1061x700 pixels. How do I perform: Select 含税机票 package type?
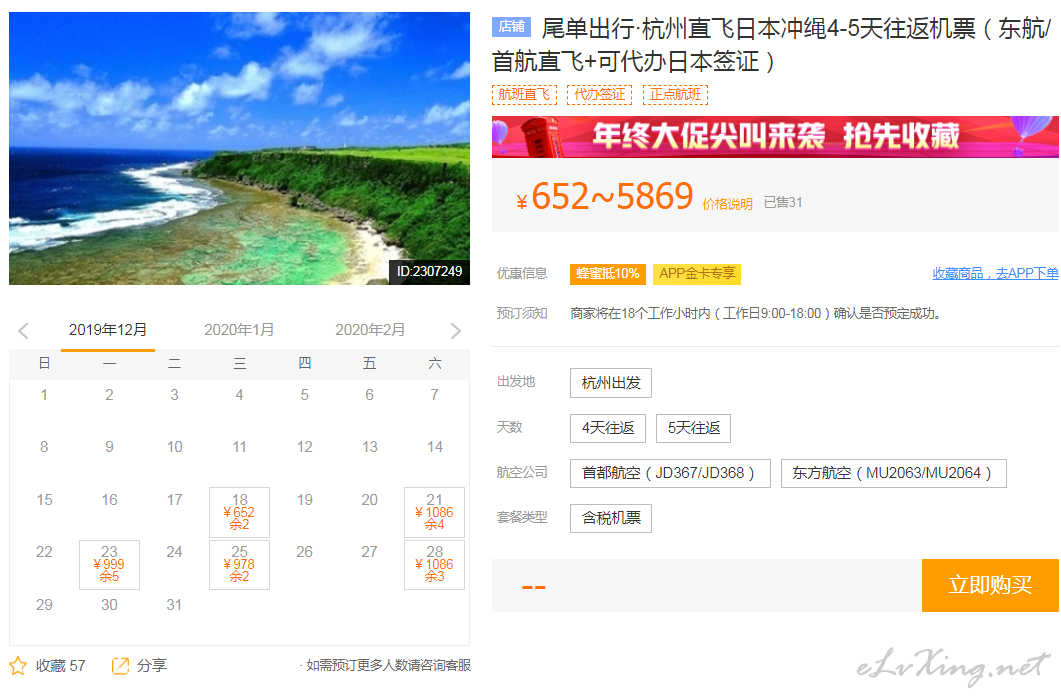[x=611, y=519]
